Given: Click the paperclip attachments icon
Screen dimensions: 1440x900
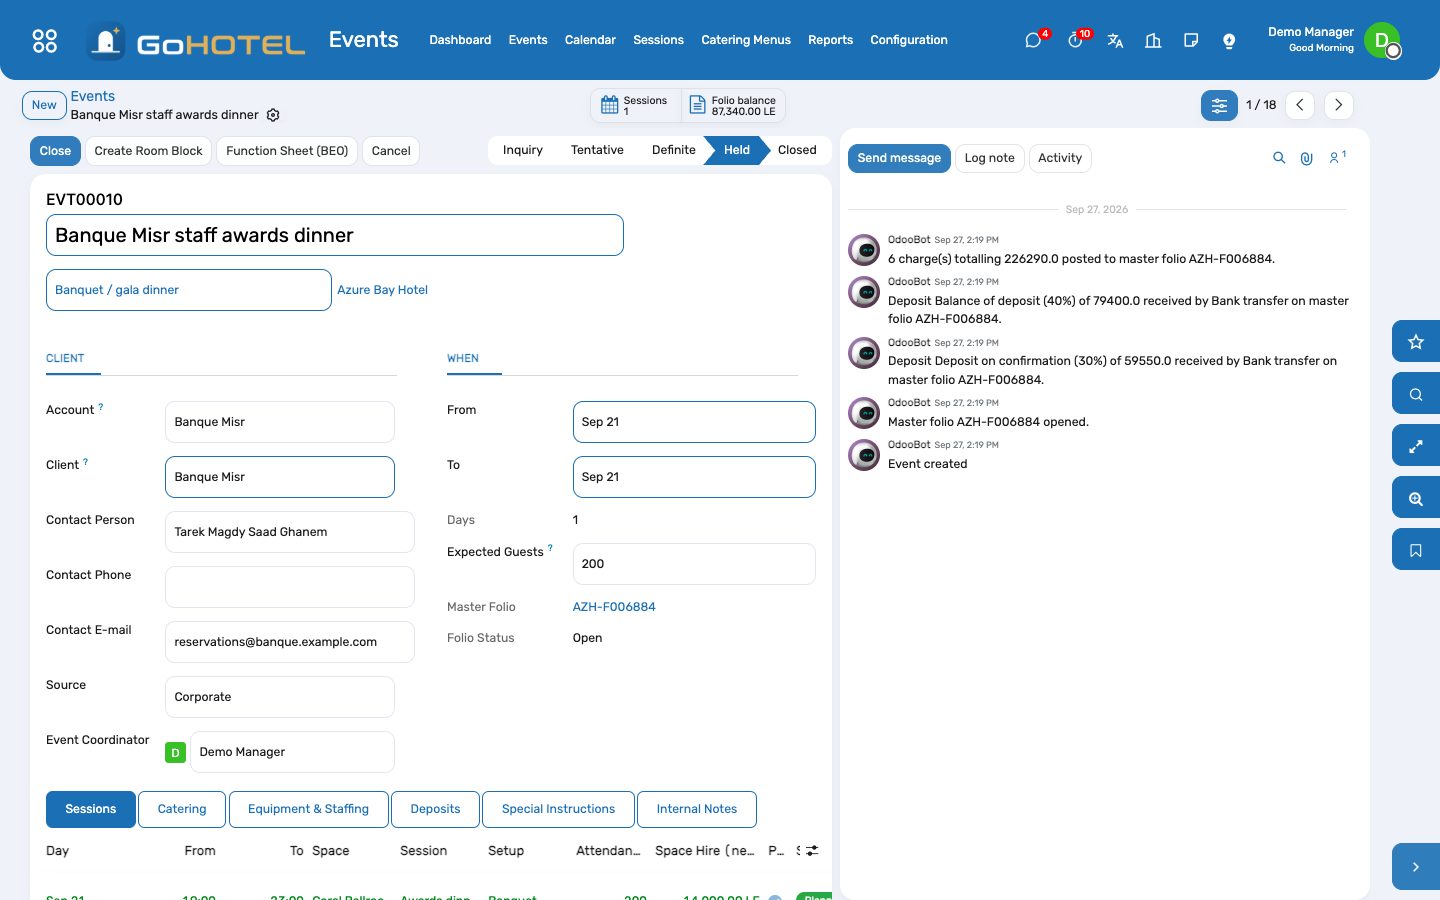Looking at the screenshot, I should (x=1306, y=158).
